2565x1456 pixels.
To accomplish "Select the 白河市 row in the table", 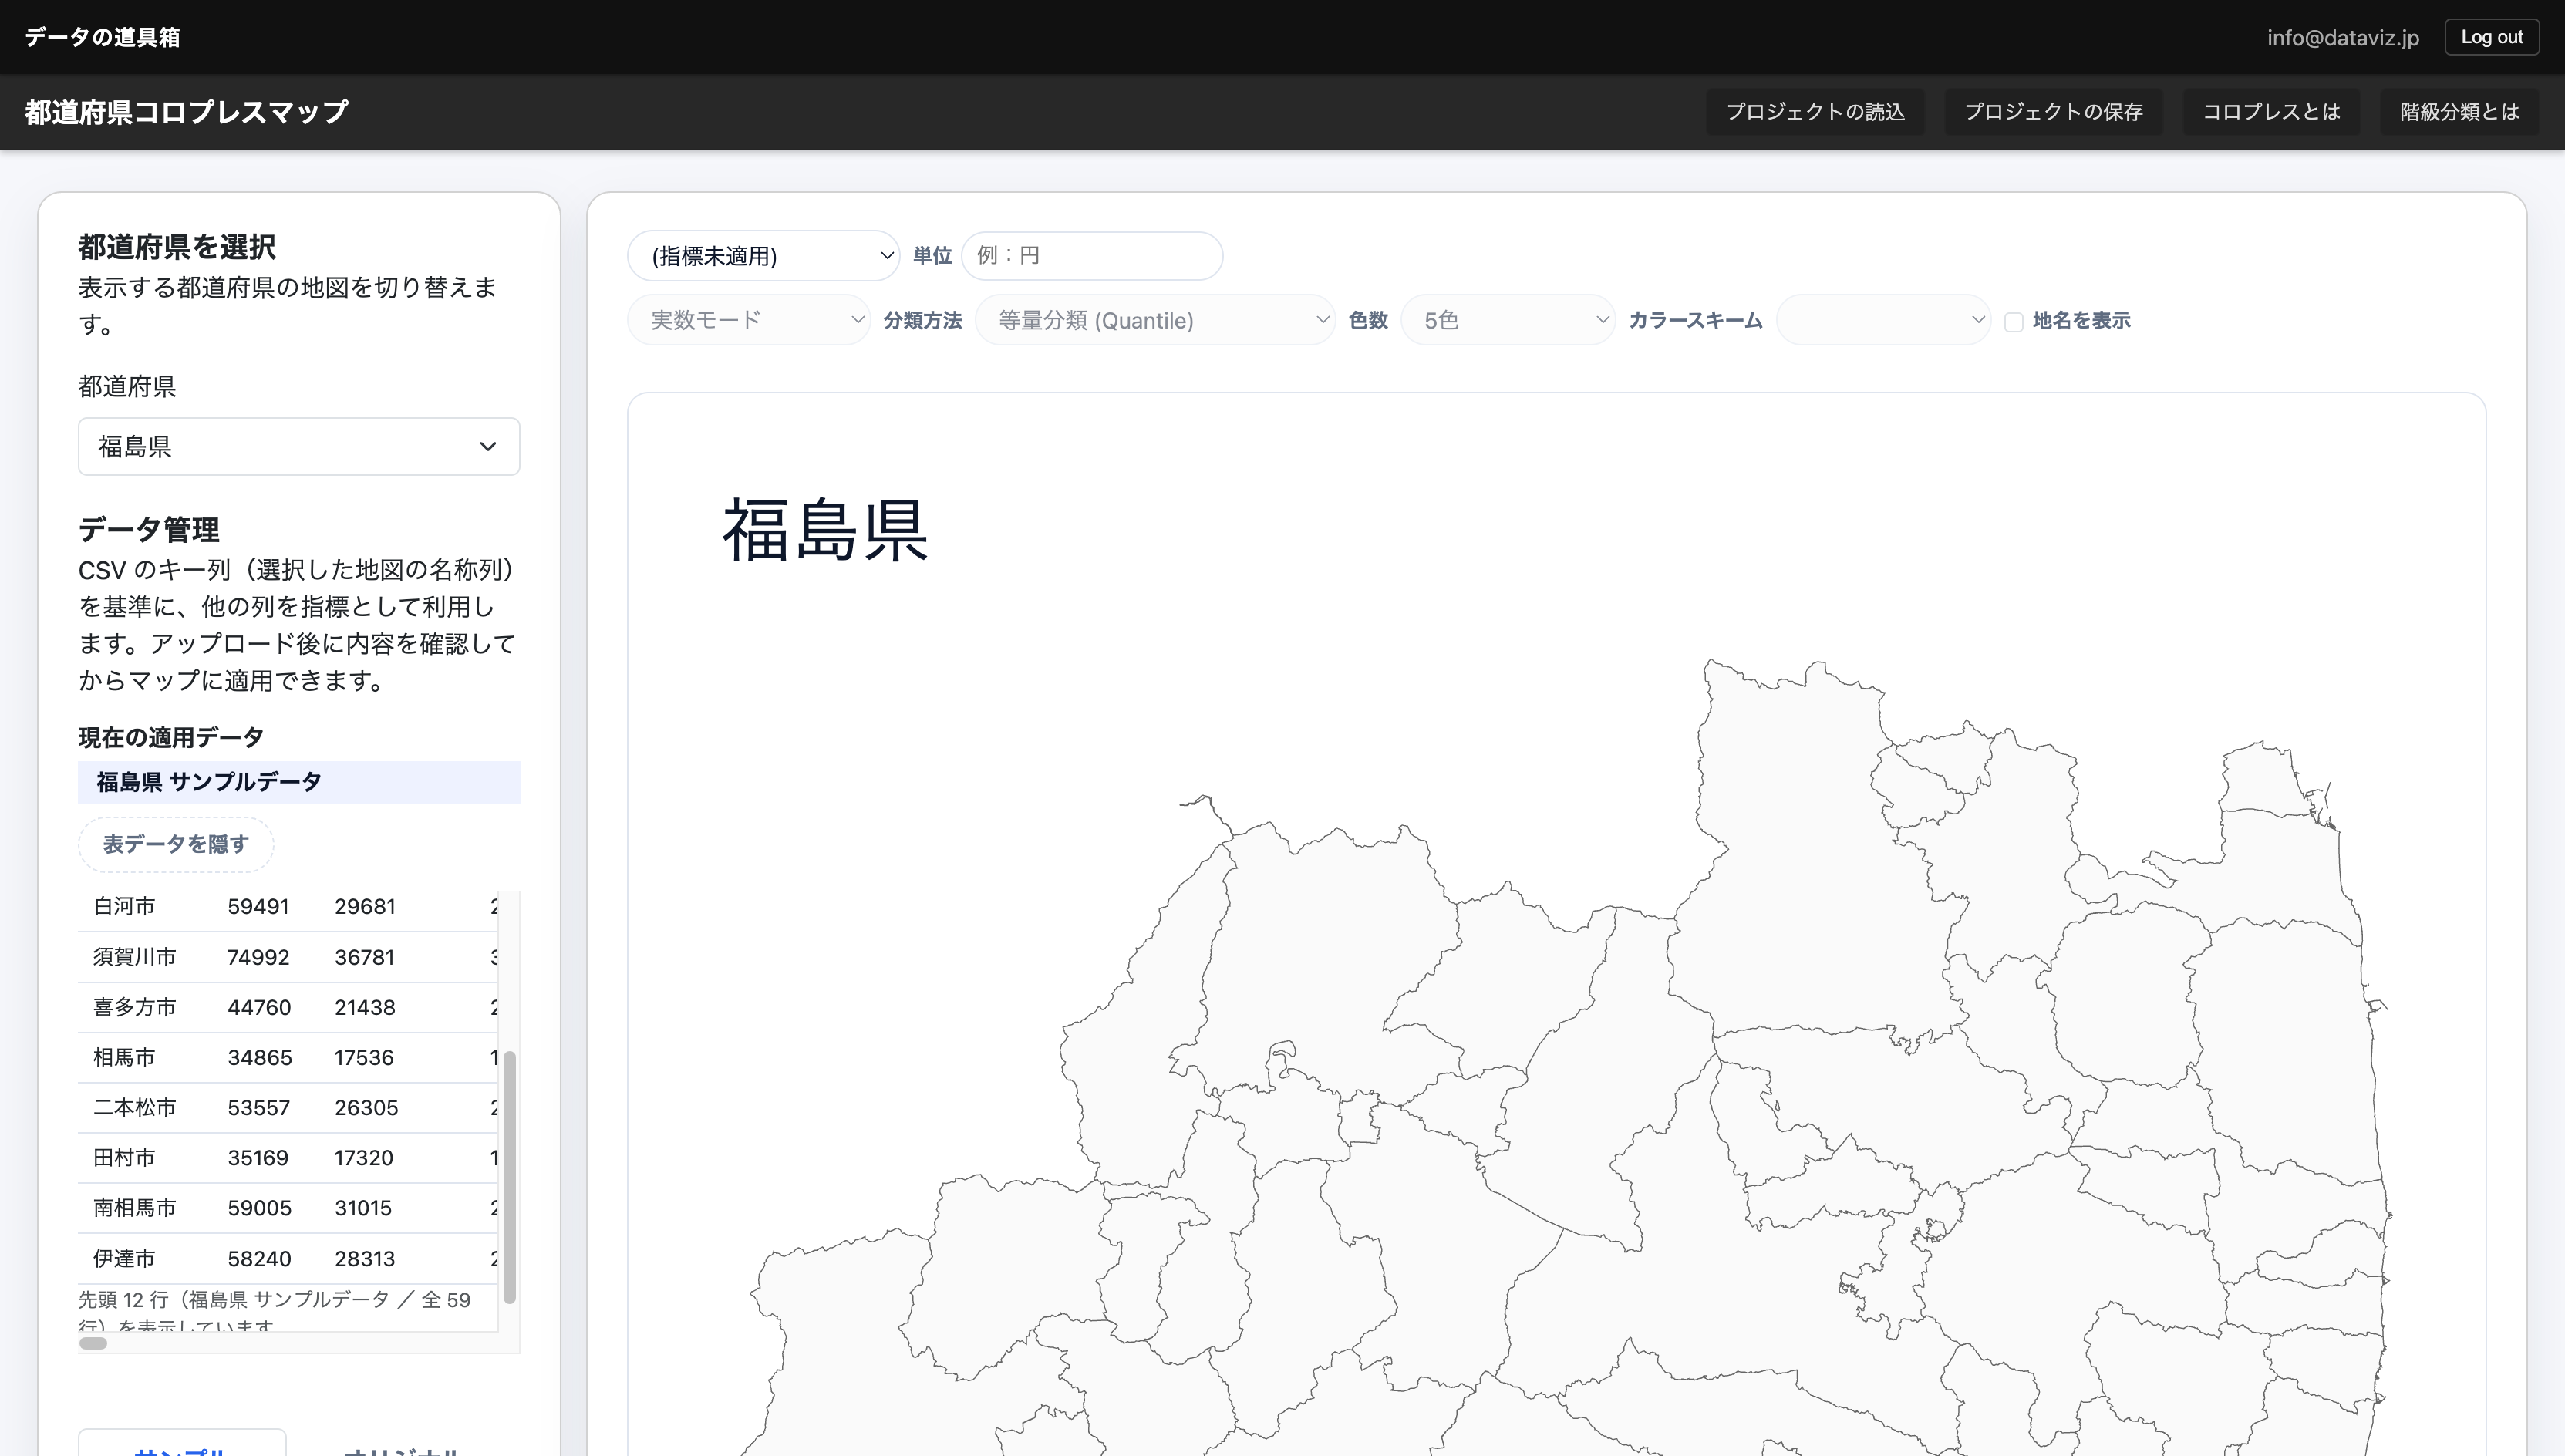I will point(250,906).
